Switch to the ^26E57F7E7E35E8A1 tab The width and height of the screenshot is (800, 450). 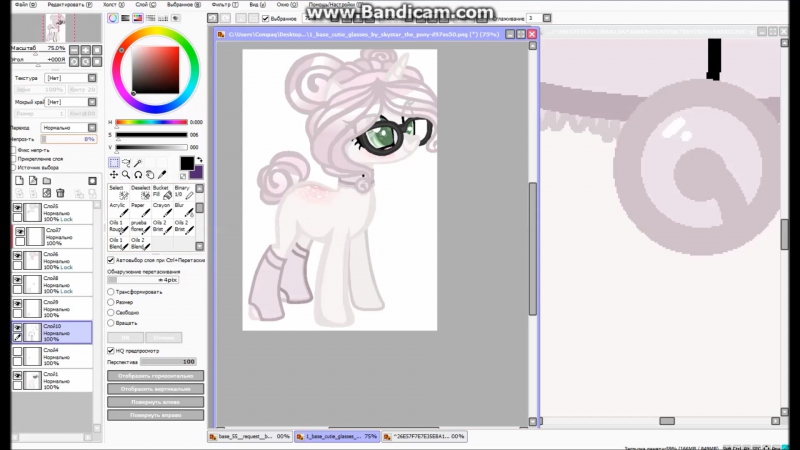(x=424, y=437)
